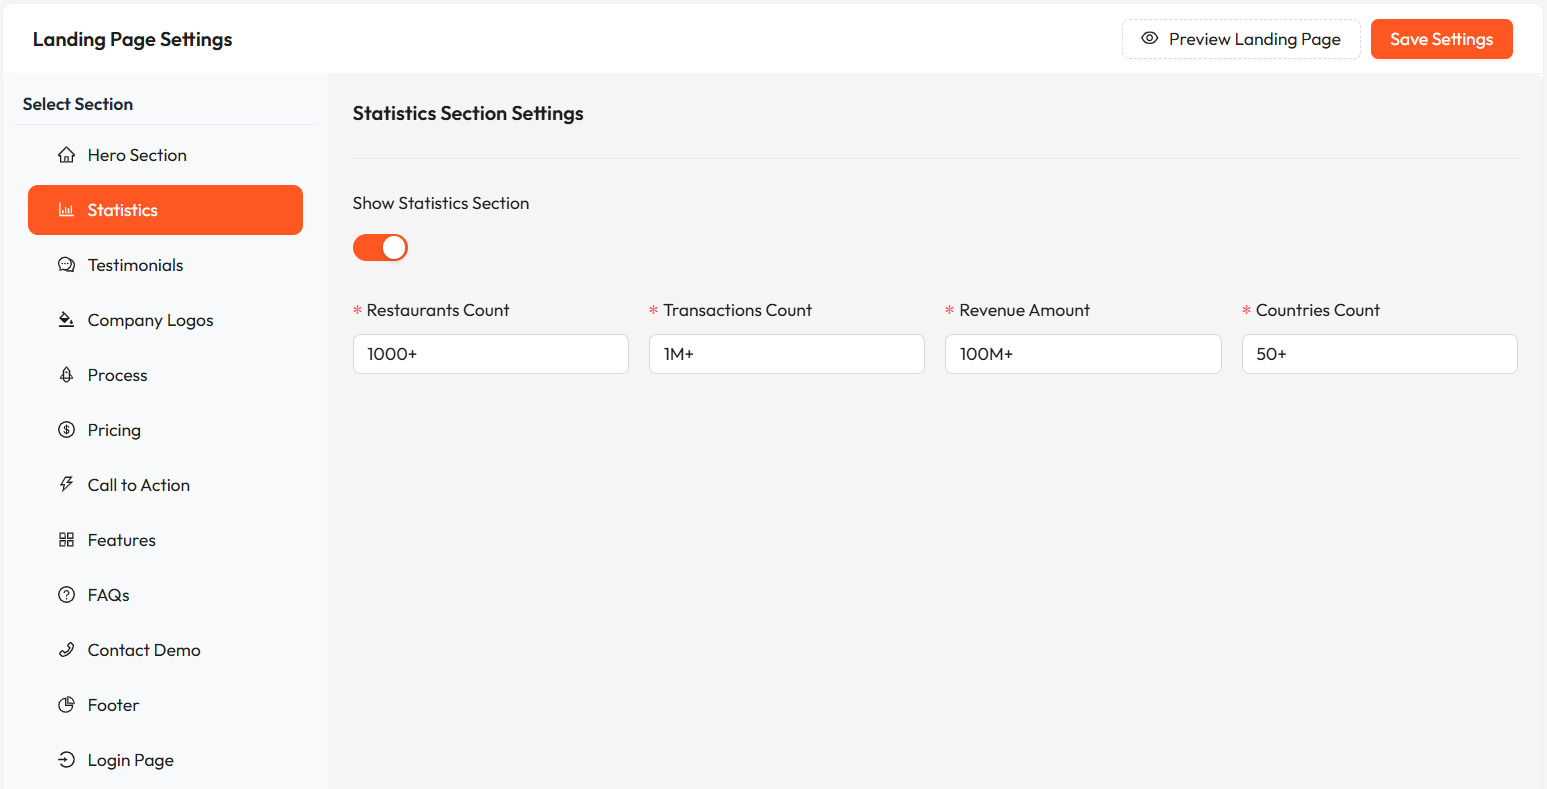
Task: Click the Process rocket icon
Action: [66, 375]
